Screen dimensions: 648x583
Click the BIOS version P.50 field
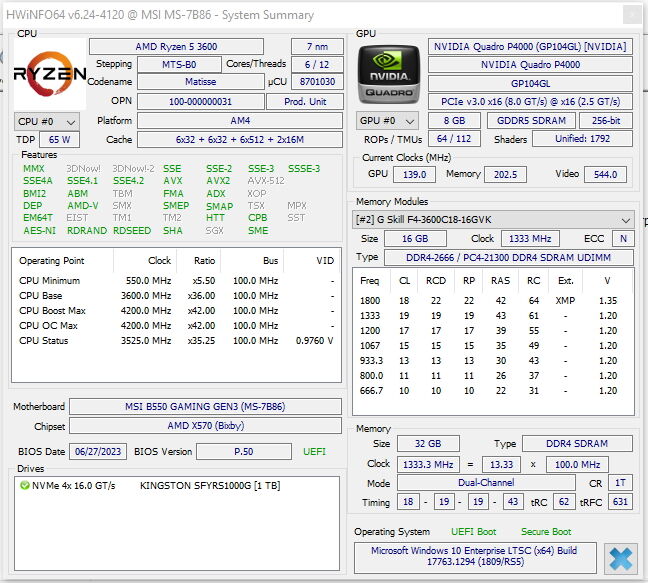pos(244,452)
